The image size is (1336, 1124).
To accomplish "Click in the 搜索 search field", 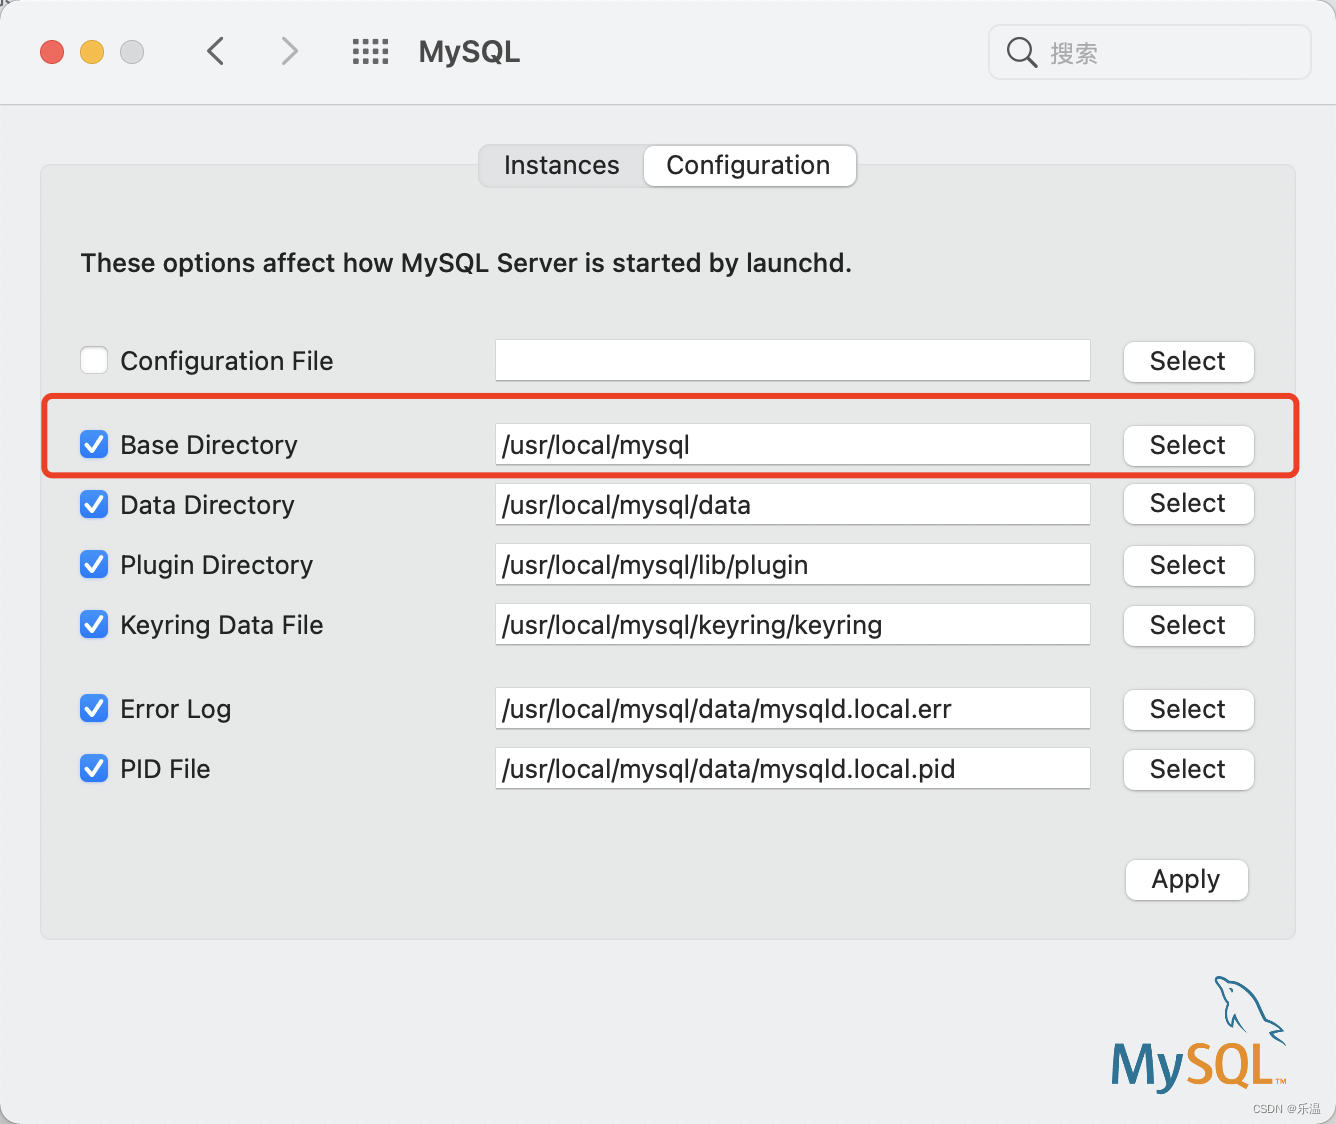I will click(1150, 52).
